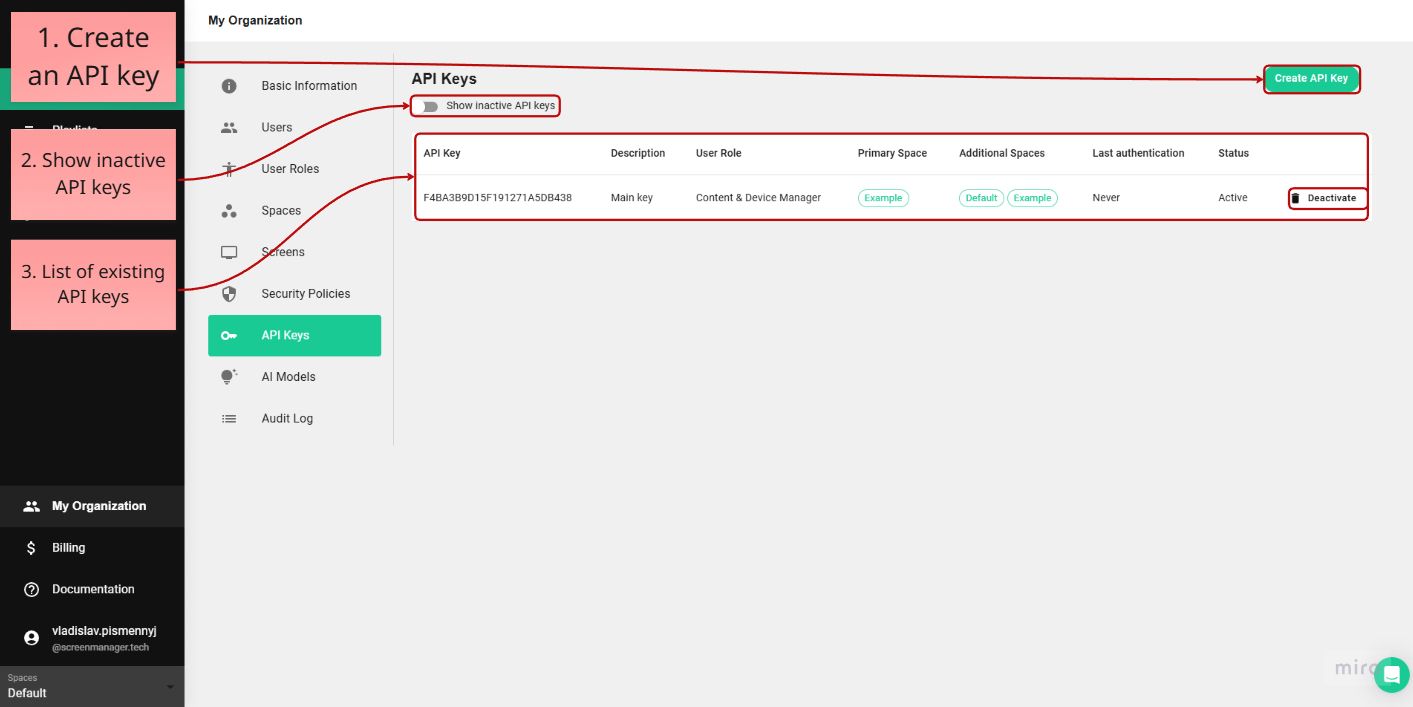This screenshot has height=707, width=1413.
Task: Click the Security Policies shield icon
Action: (x=229, y=294)
